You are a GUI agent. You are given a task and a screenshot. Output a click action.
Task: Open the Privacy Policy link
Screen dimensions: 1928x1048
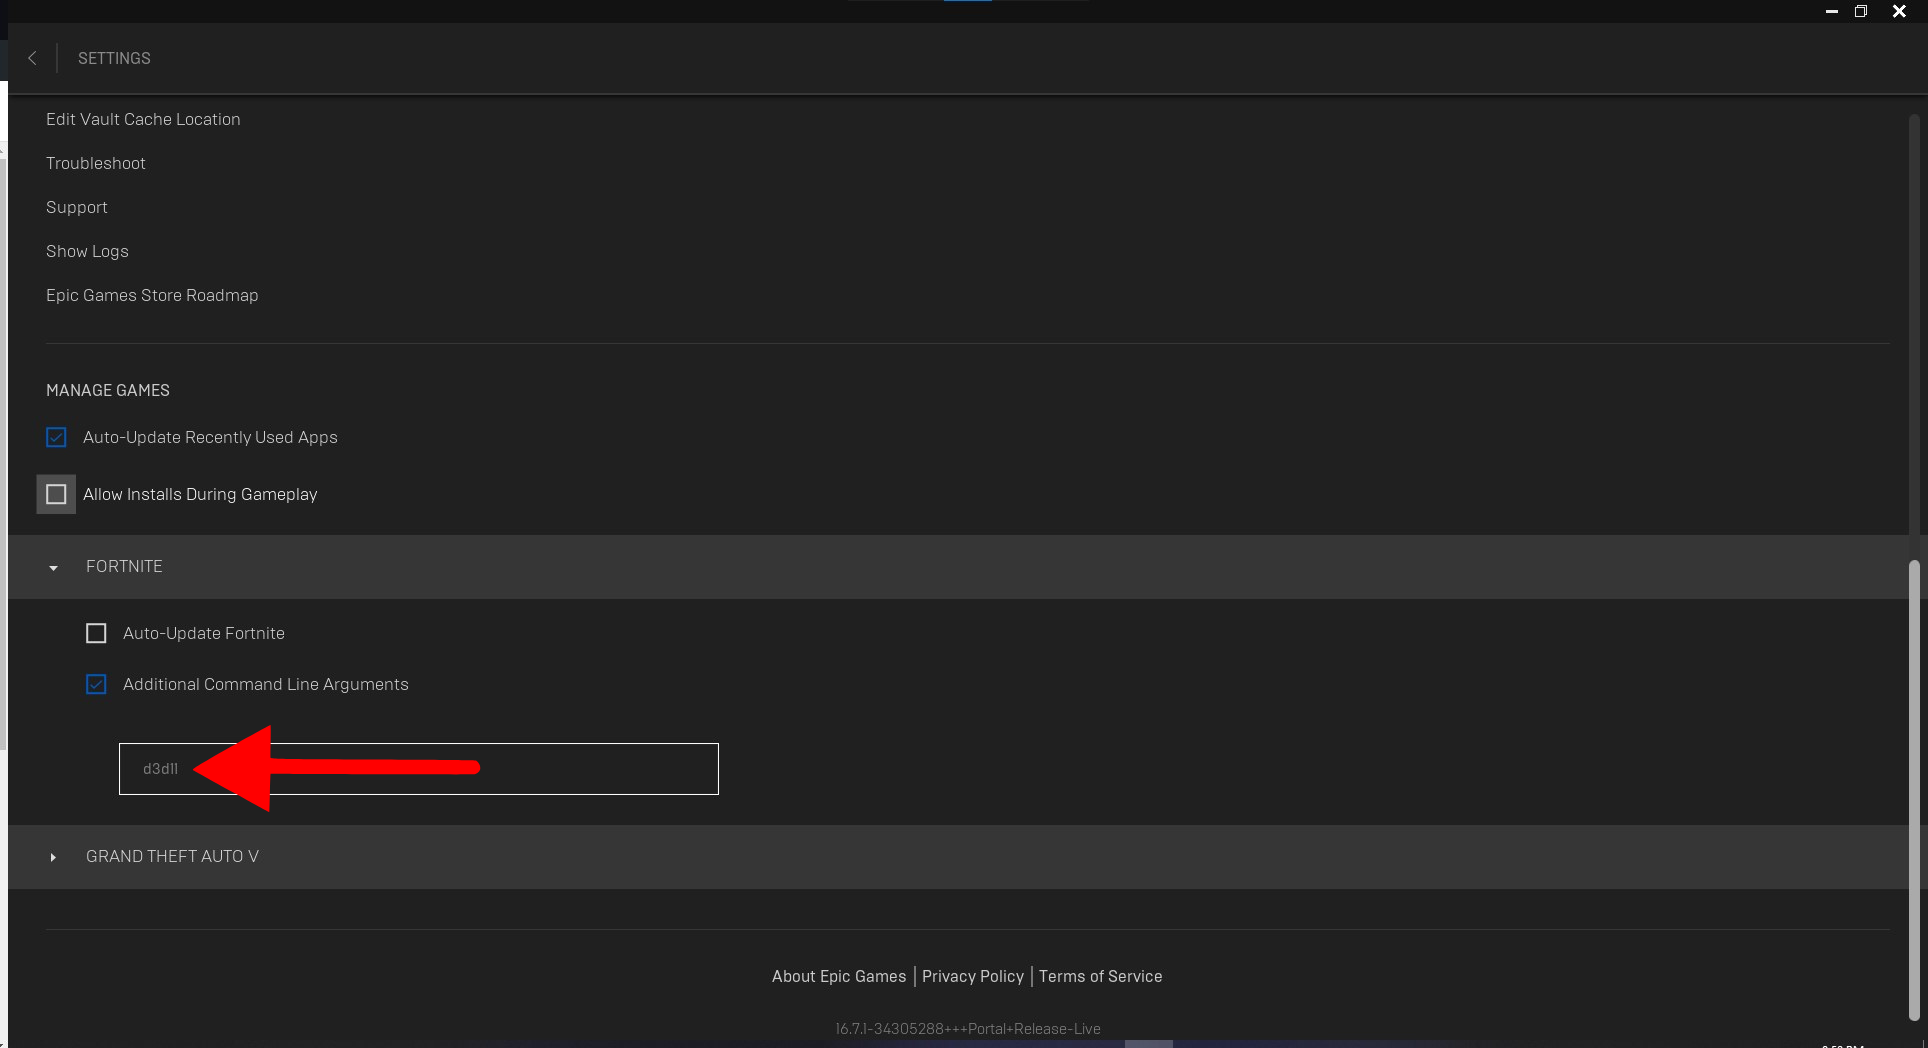(973, 976)
